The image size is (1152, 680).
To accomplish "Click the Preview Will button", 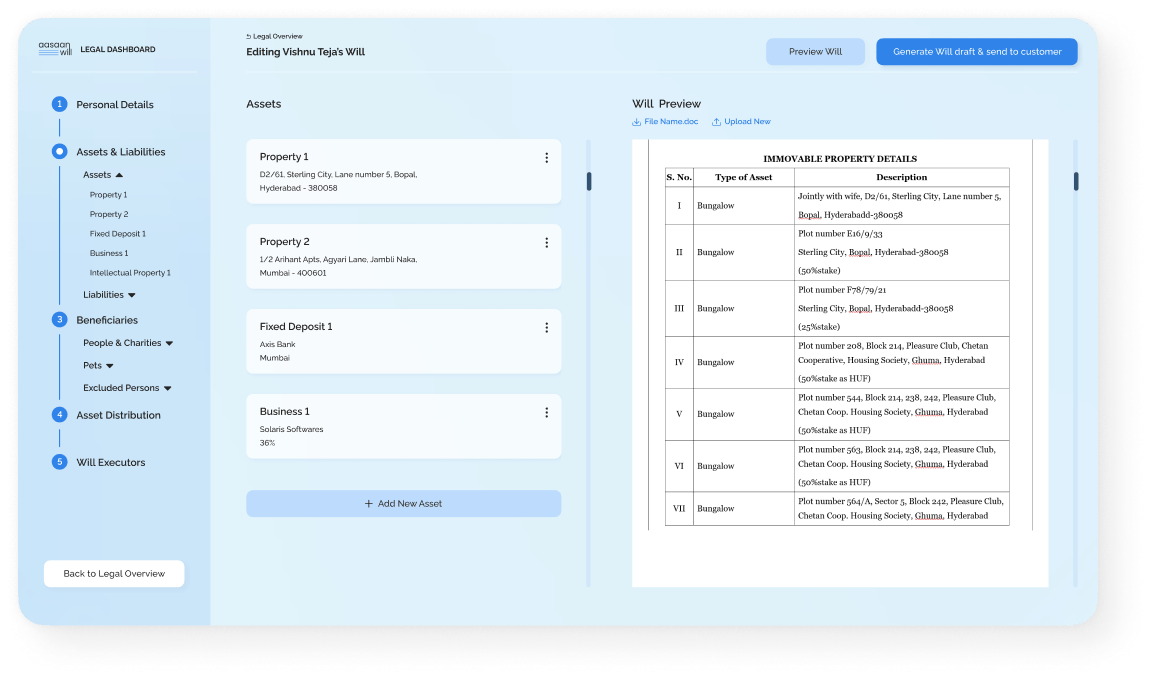I will click(815, 52).
